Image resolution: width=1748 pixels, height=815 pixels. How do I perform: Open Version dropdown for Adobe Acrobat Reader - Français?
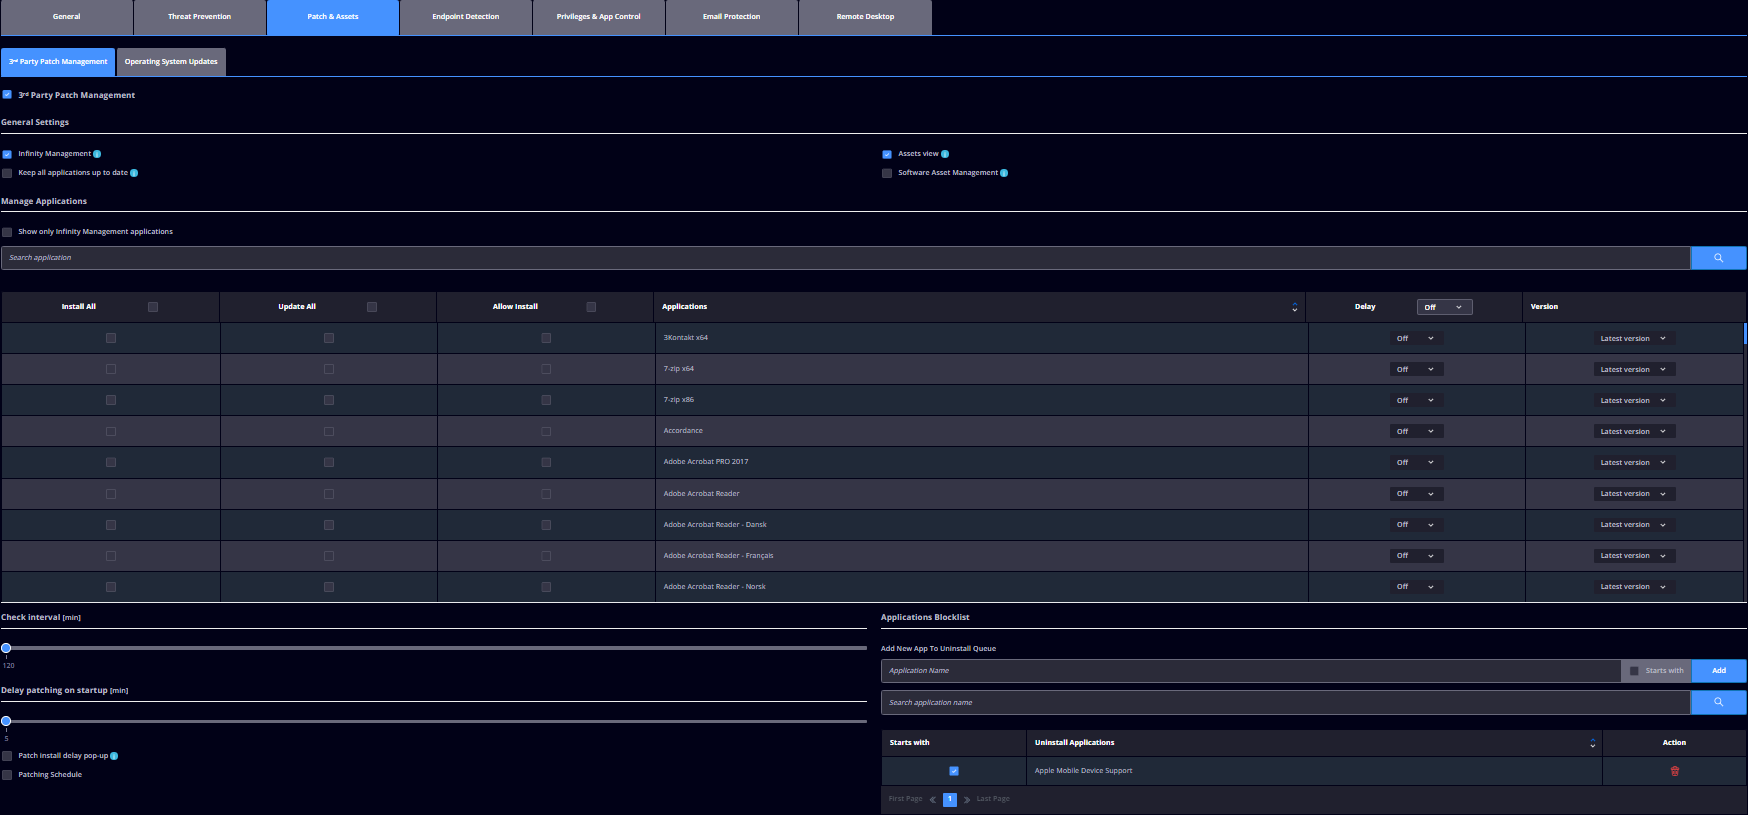(x=1634, y=556)
